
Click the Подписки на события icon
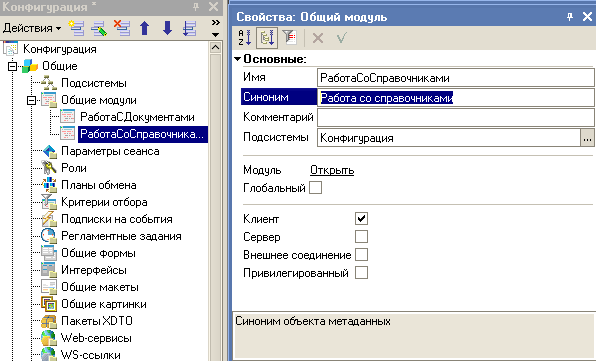tap(49, 219)
